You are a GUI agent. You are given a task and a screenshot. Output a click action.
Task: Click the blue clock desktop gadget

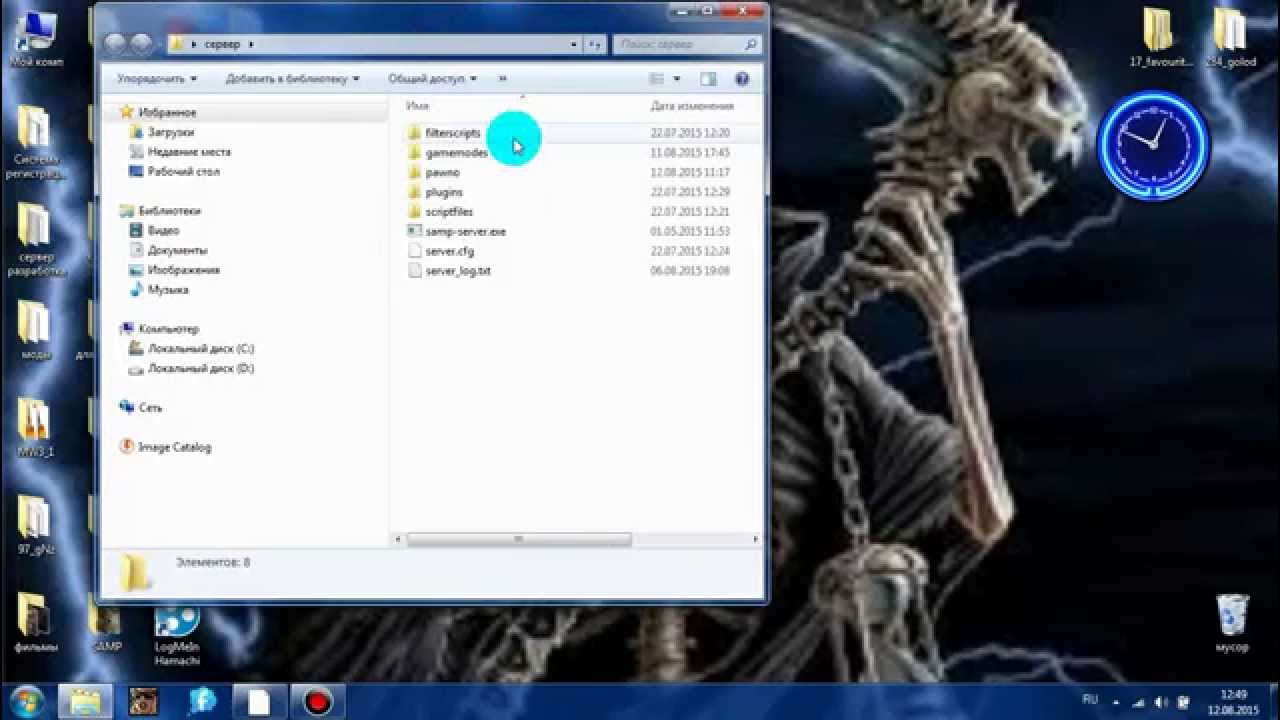pyautogui.click(x=1153, y=146)
